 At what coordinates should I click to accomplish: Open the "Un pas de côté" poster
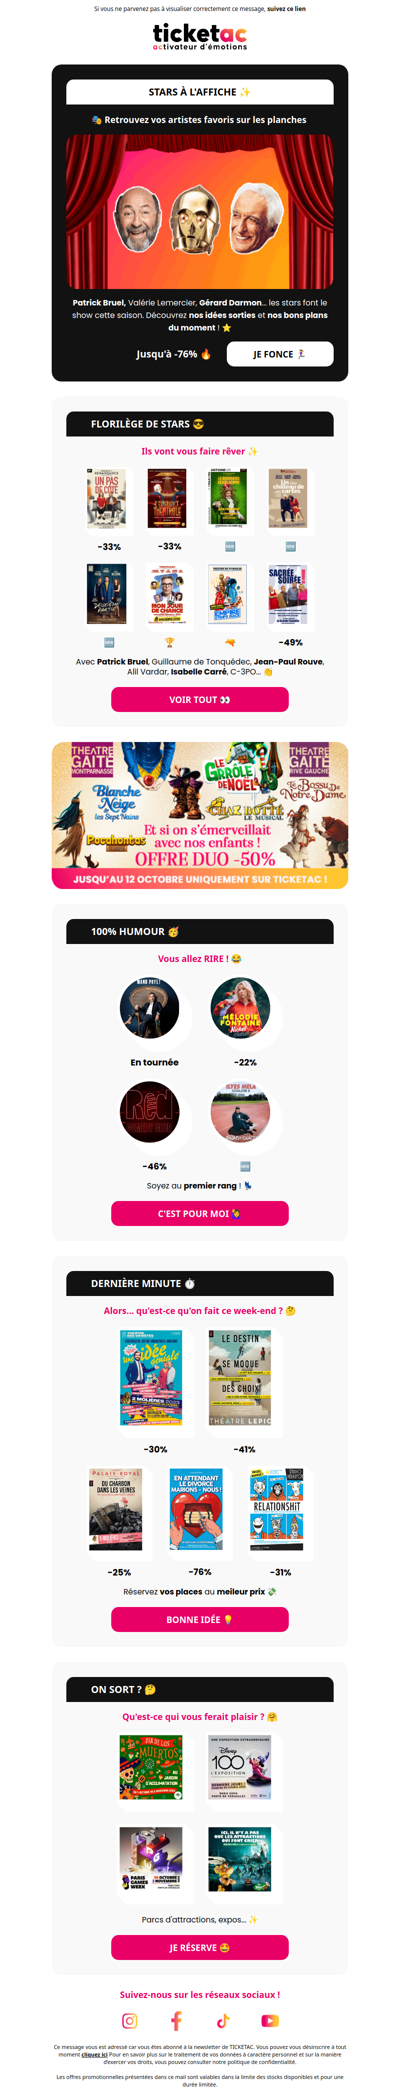tap(107, 499)
